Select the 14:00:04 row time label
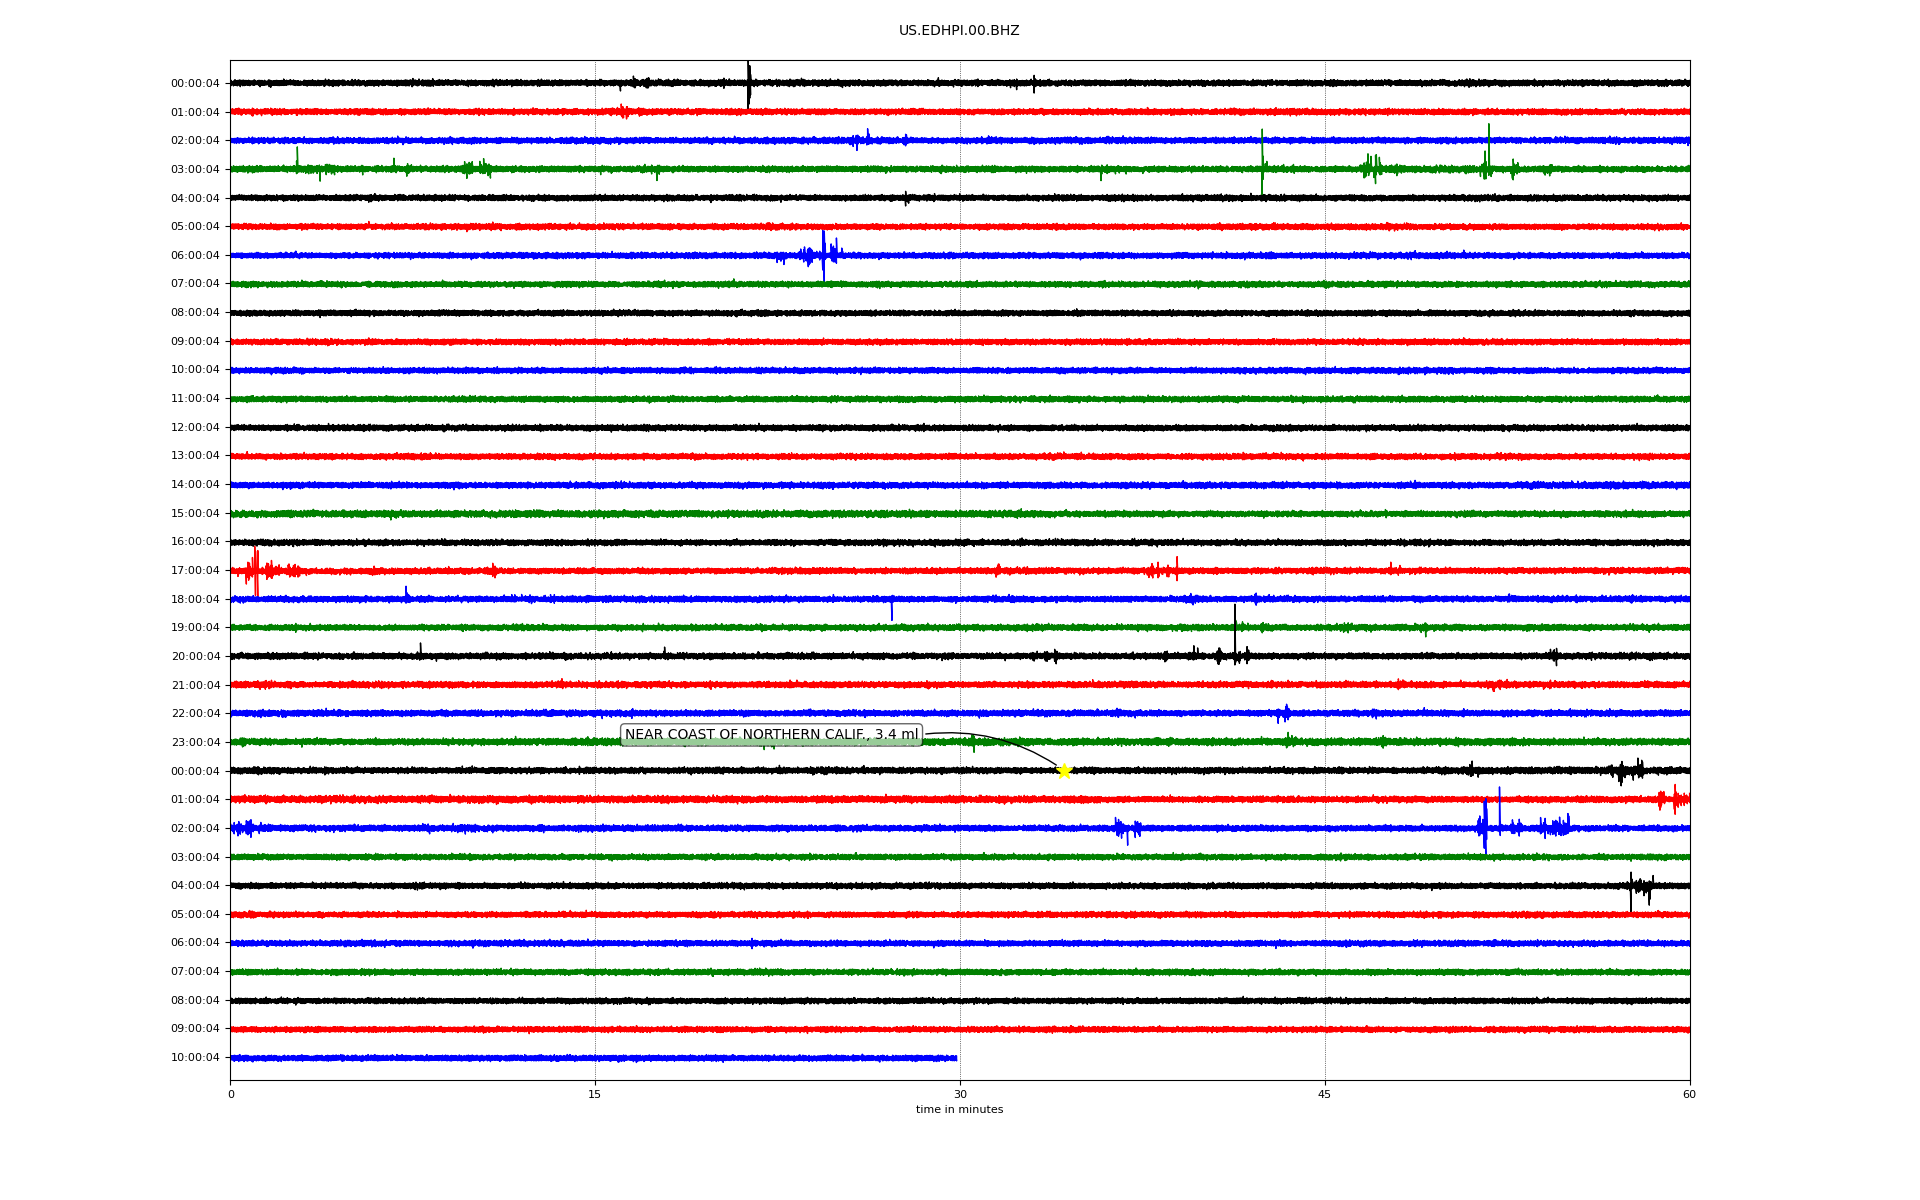This screenshot has height=1200, width=1920. [195, 485]
